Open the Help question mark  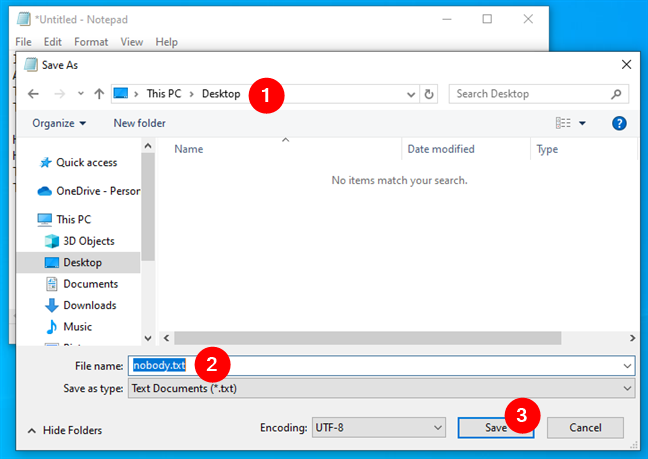click(619, 123)
